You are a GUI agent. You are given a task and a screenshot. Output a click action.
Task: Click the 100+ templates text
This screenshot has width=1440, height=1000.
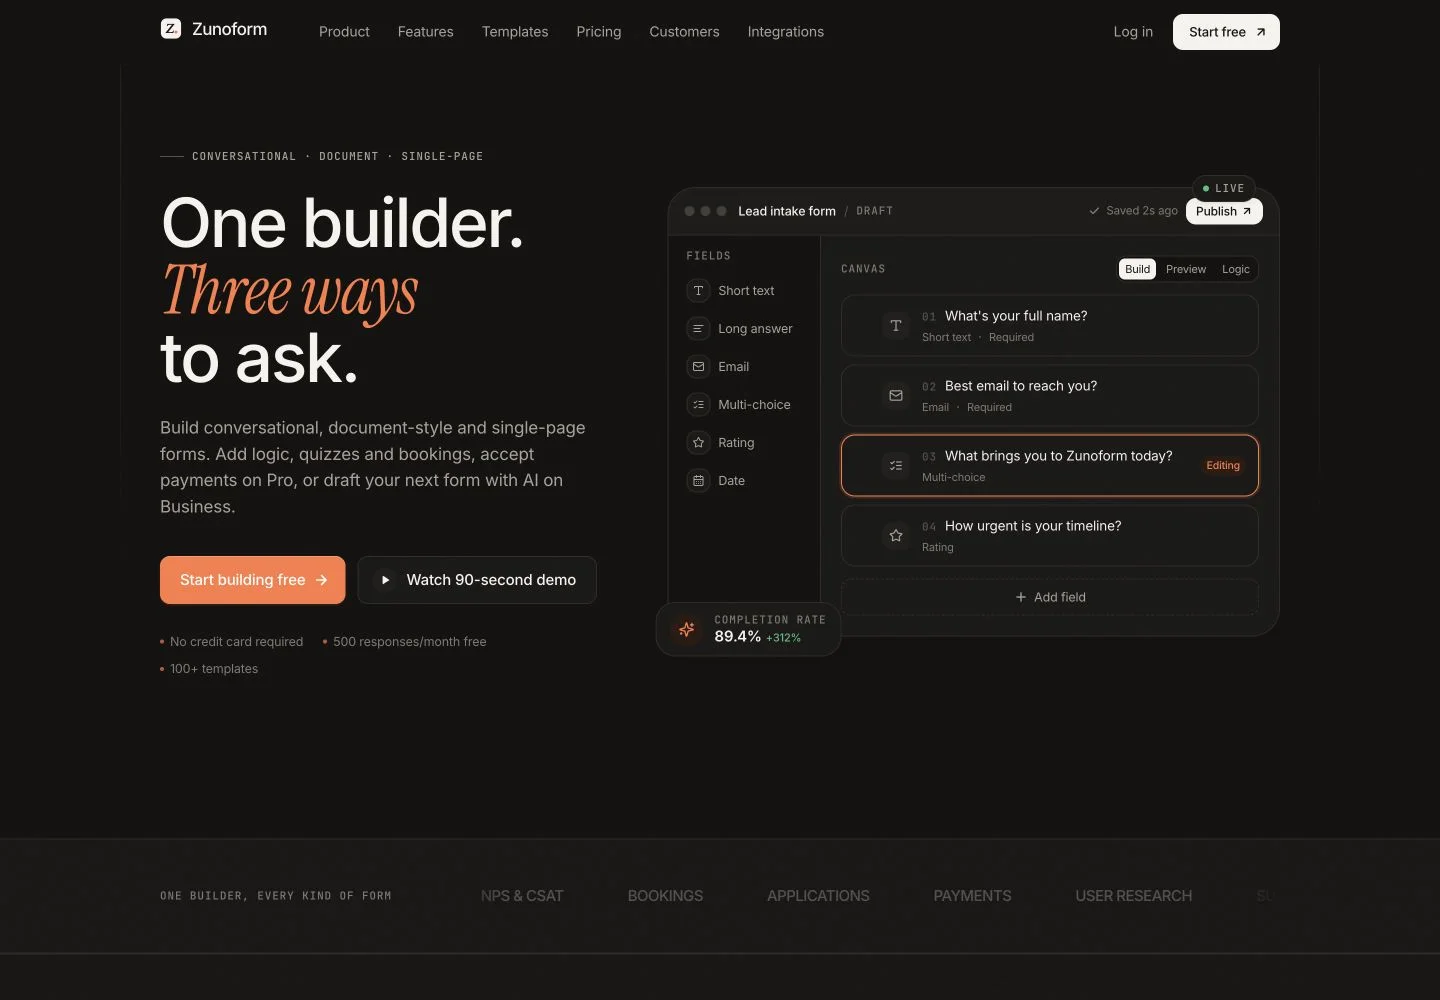[214, 669]
